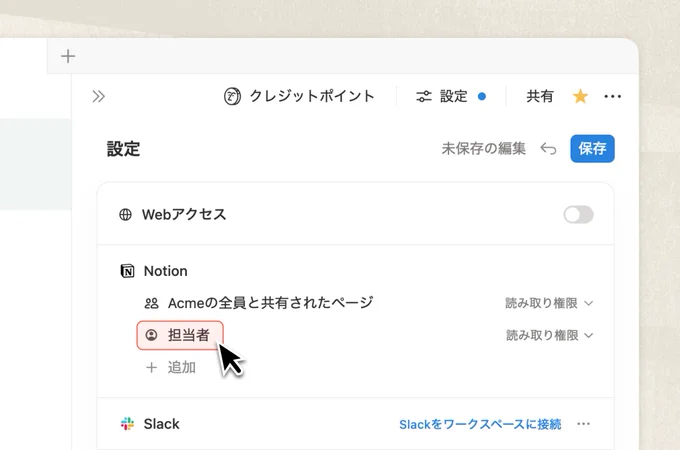Click the blue 保存 button
The image size is (680, 450).
click(x=592, y=149)
